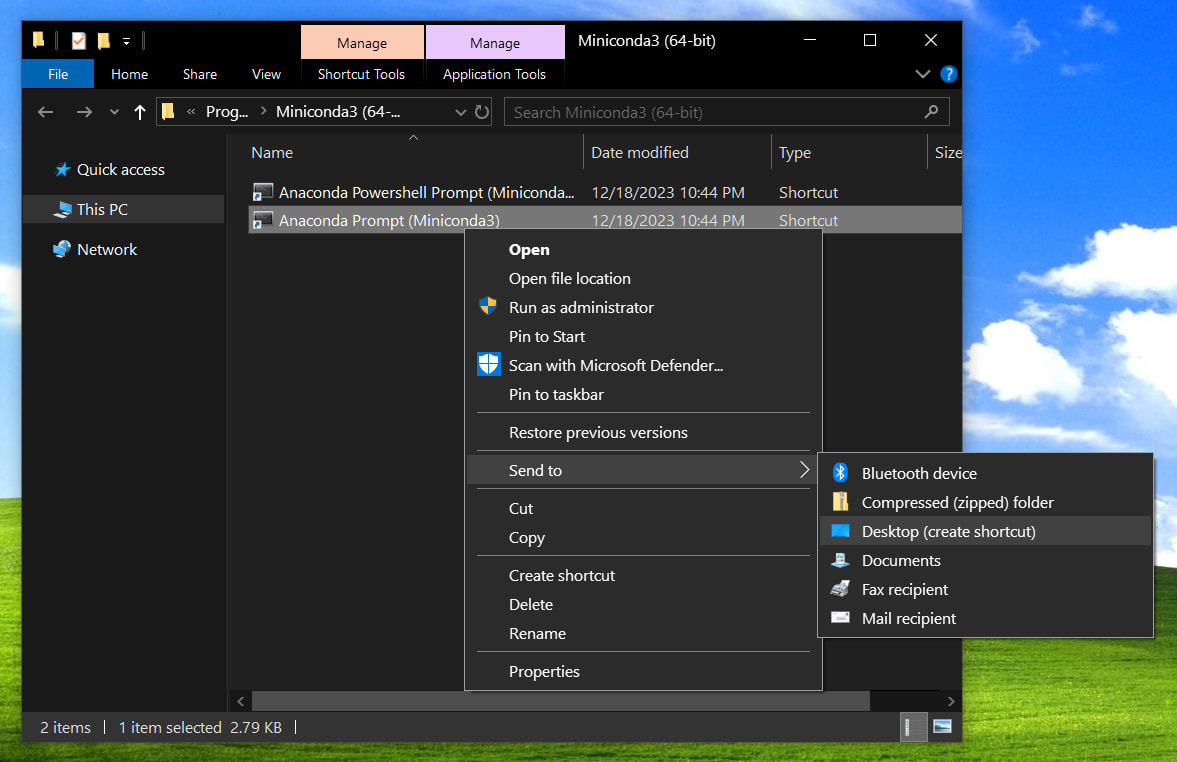Select Quick access in navigation pane
Screen dimensions: 1177x762
click(121, 170)
